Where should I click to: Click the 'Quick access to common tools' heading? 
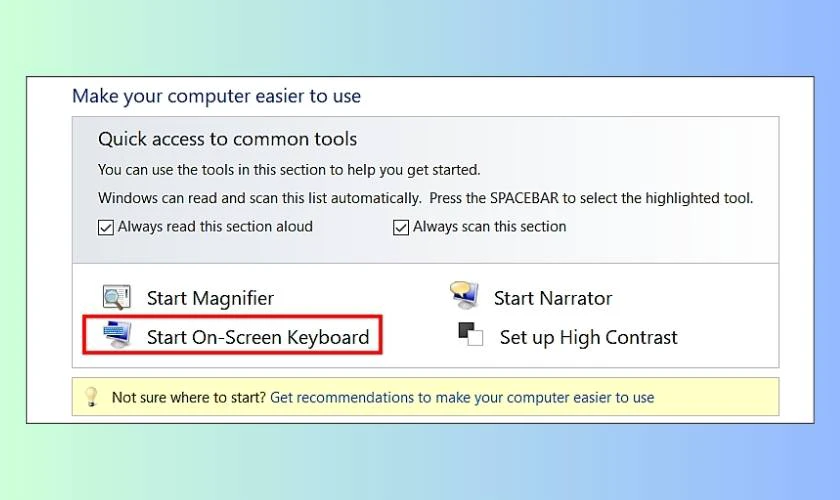click(x=227, y=139)
